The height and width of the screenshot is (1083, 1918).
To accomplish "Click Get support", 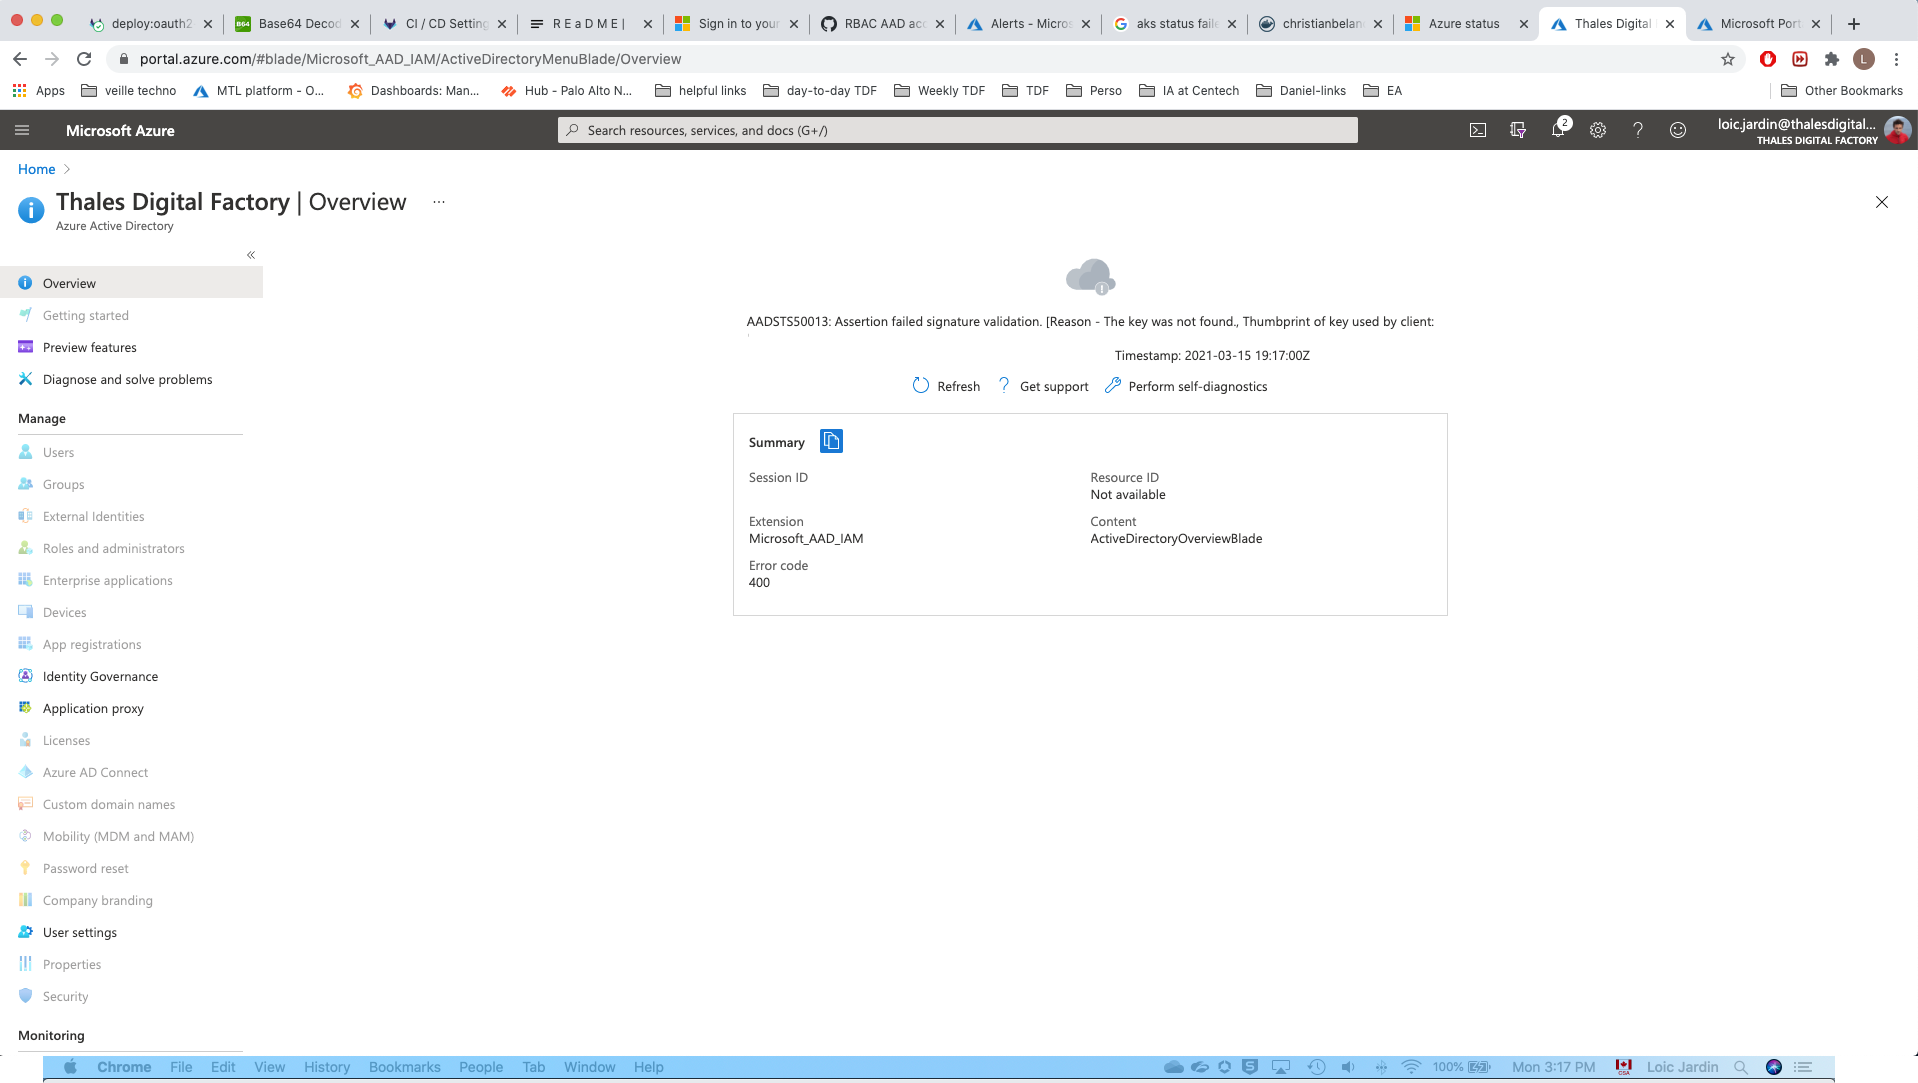I will (x=1043, y=386).
